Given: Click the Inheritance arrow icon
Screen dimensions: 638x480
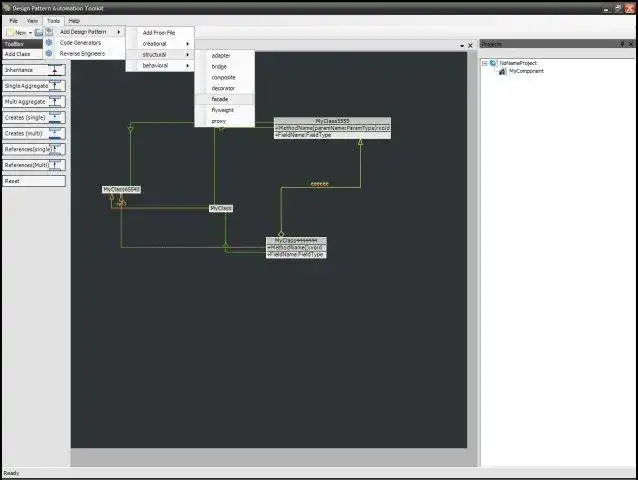Looking at the screenshot, I should [x=55, y=70].
